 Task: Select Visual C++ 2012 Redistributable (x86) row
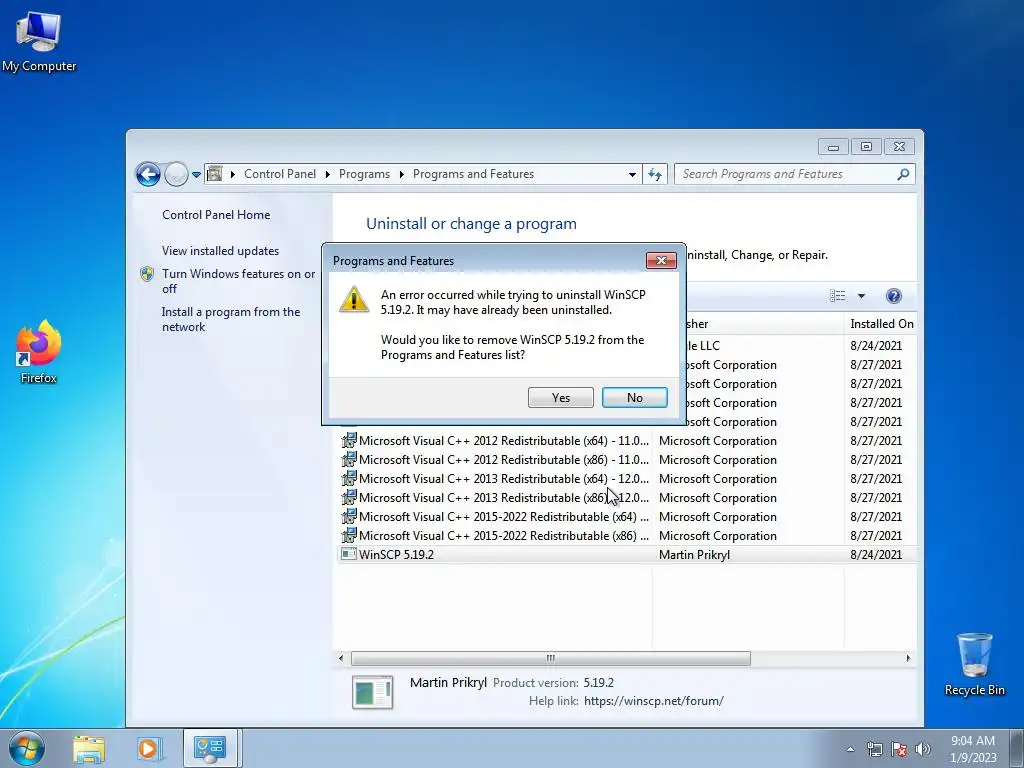pos(627,460)
